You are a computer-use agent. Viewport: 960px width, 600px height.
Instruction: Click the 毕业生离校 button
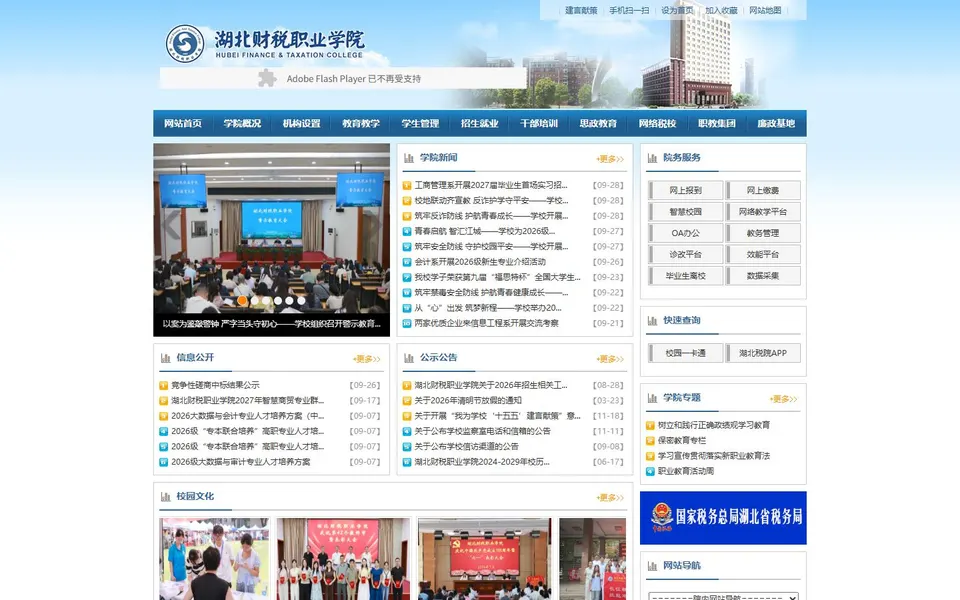[x=686, y=276]
